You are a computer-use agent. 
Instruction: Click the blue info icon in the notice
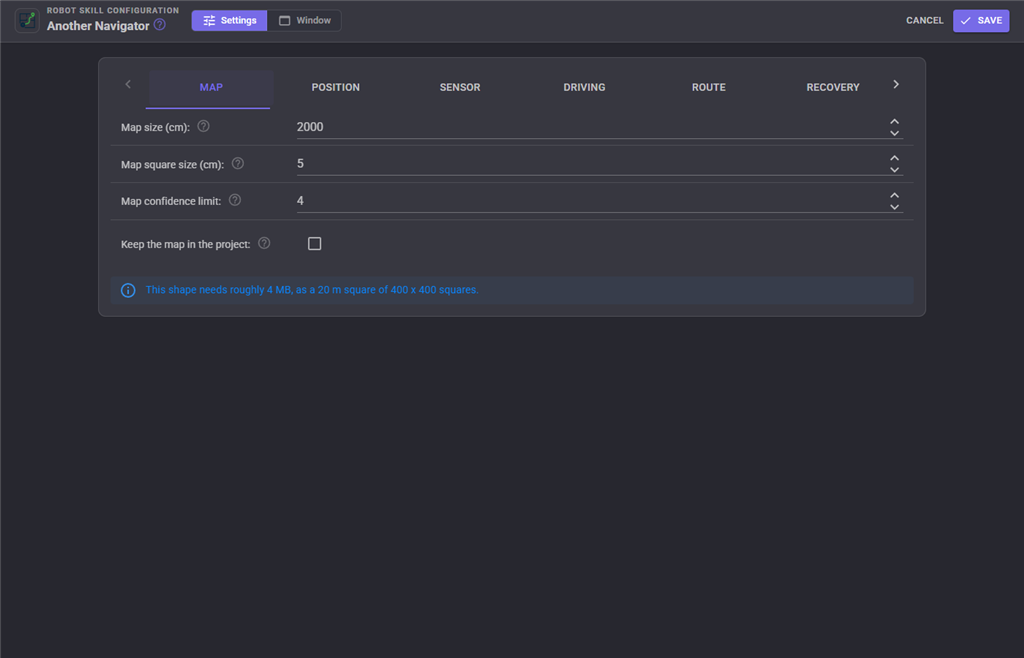pos(128,290)
